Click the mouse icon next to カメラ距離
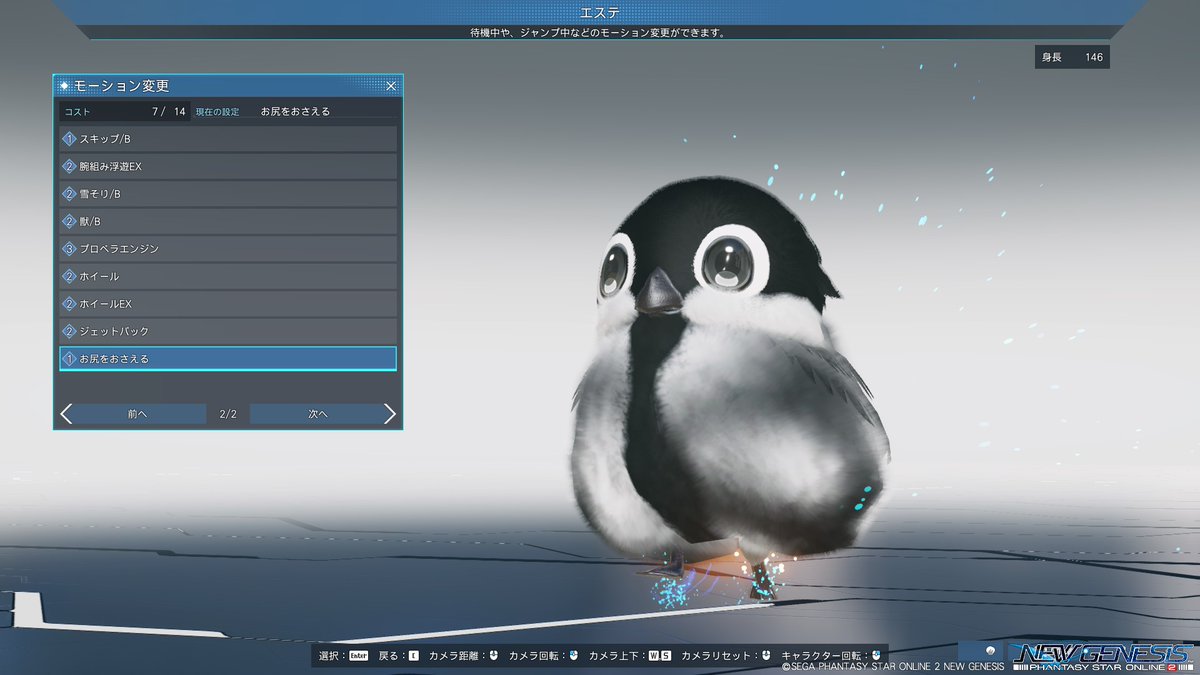The height and width of the screenshot is (675, 1200). [x=492, y=656]
